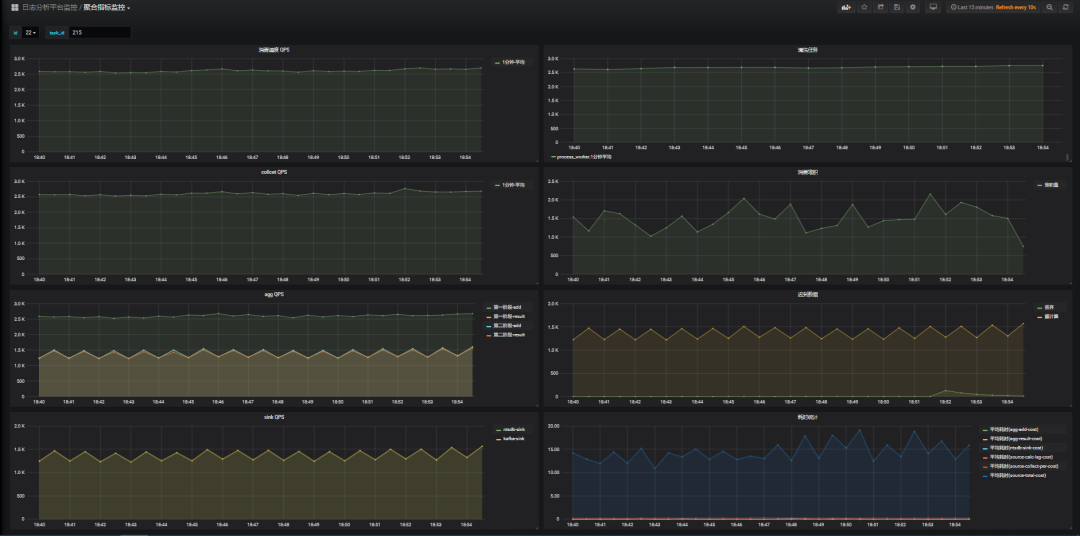This screenshot has height=536, width=1080.
Task: Click the Refresh every 10s text
Action: (1016, 7)
